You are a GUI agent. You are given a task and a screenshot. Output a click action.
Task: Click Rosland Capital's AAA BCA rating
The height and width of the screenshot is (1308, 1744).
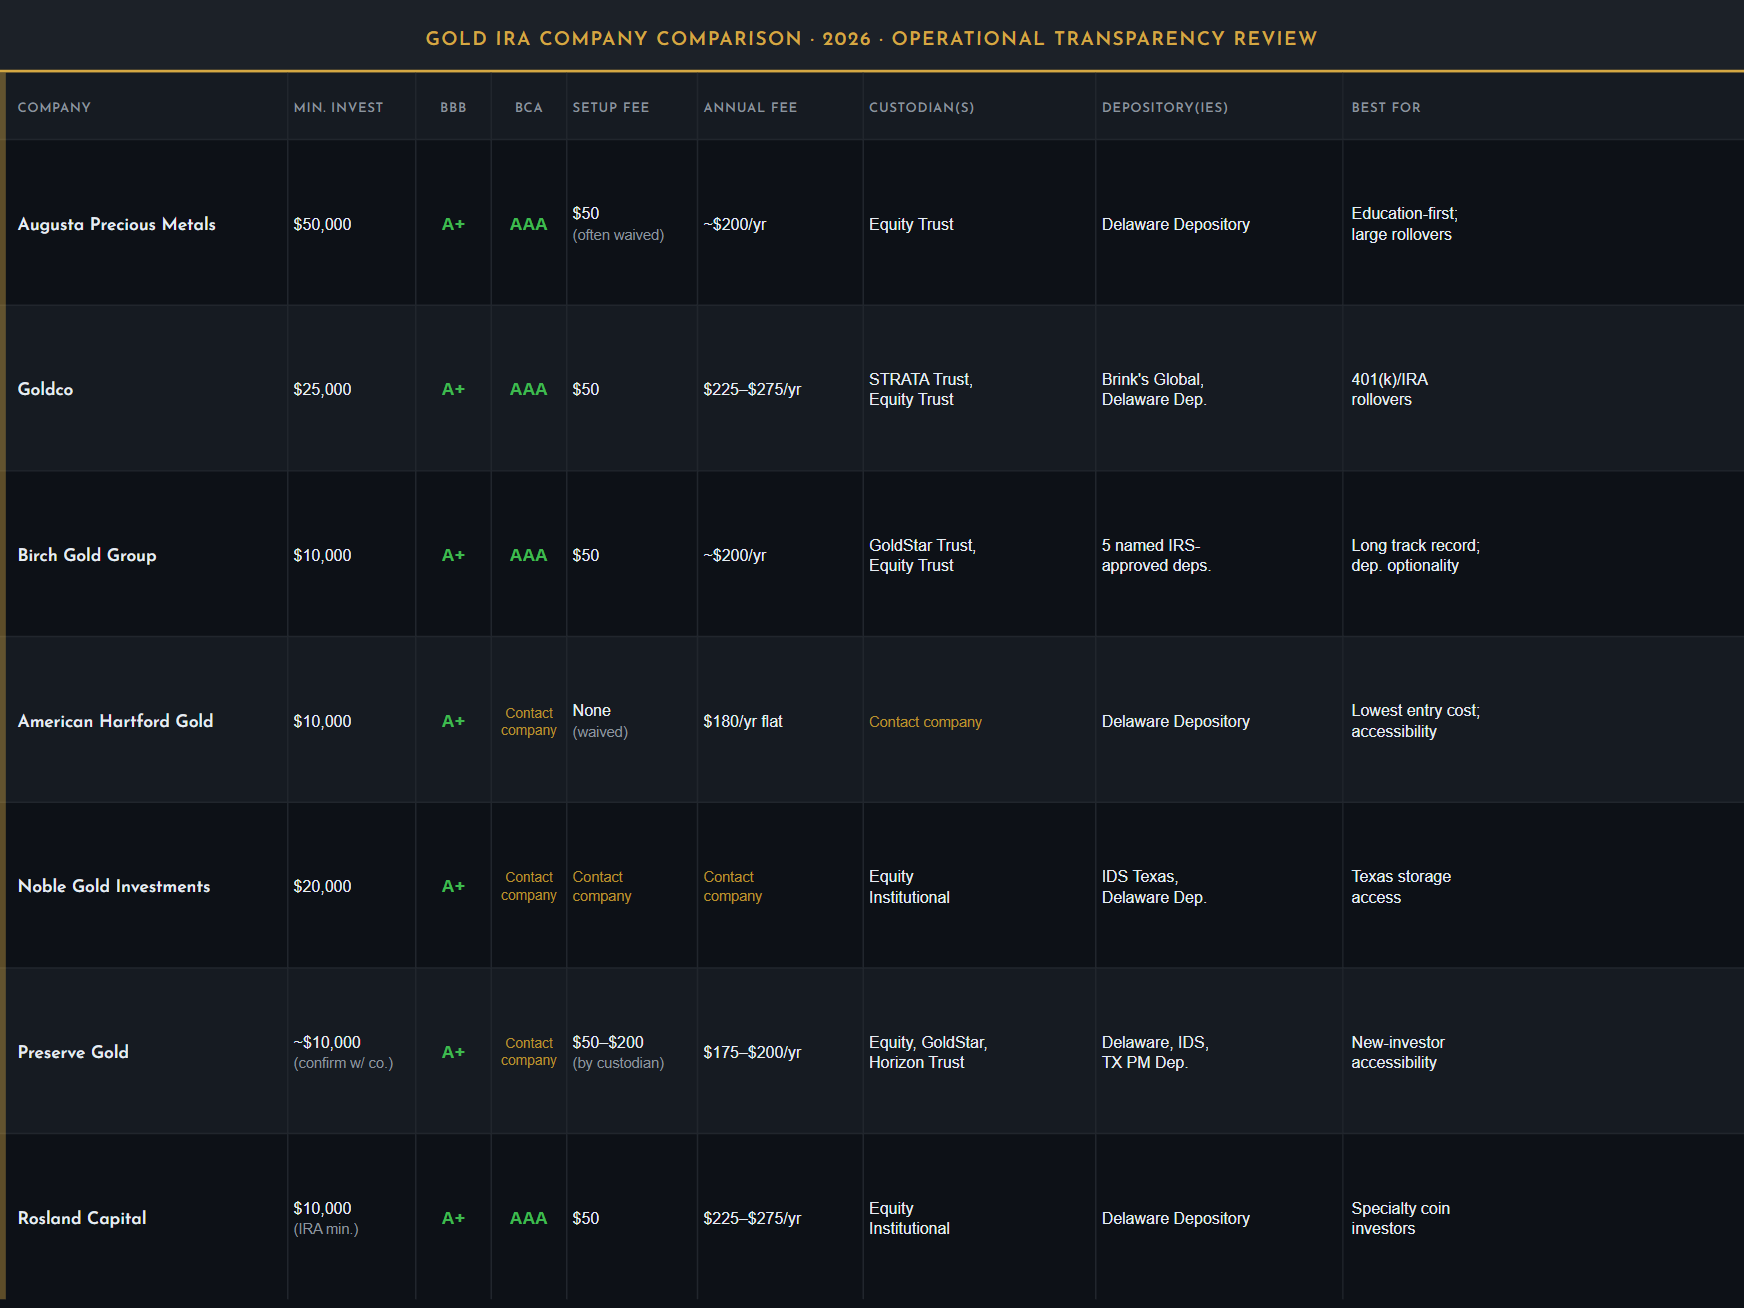528,1218
